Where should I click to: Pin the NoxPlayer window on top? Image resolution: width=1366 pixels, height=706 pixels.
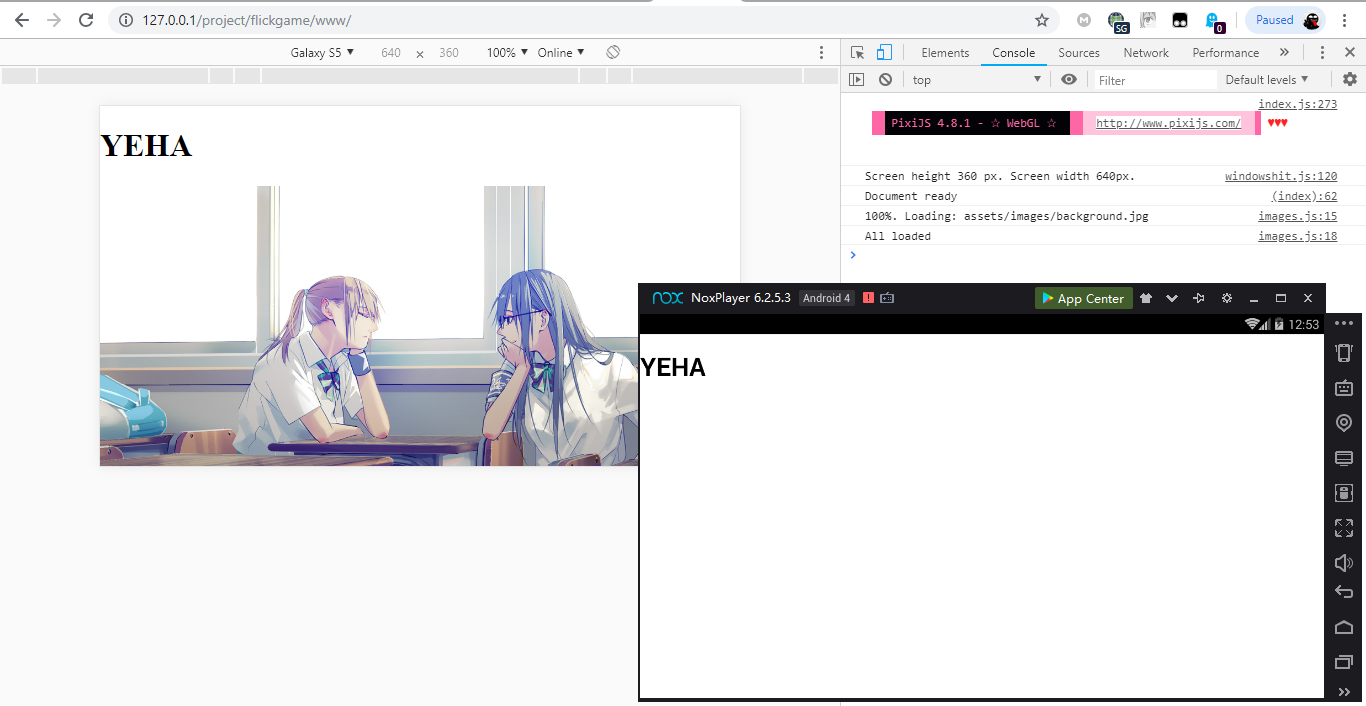pyautogui.click(x=1199, y=298)
